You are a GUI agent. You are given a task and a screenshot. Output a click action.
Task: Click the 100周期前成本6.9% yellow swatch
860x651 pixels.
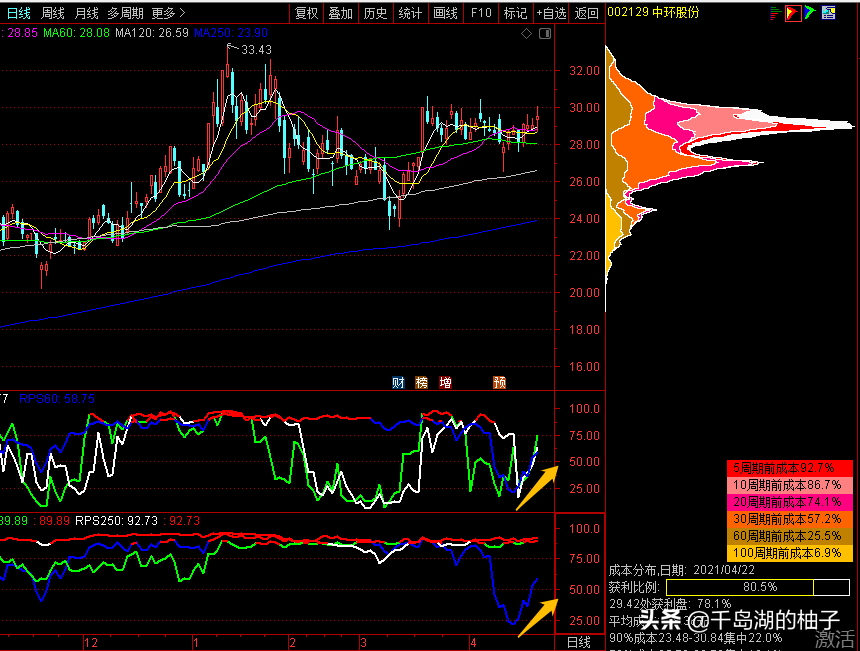[790, 553]
